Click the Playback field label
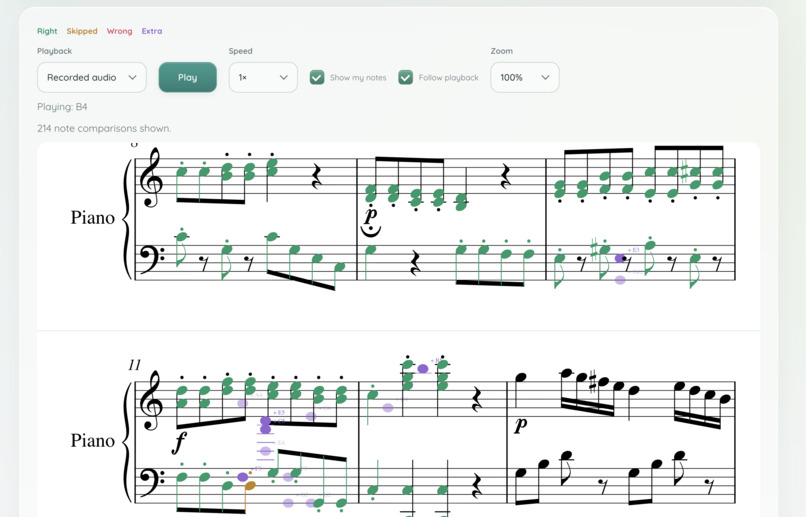Screen dimensions: 806x517 (x=54, y=51)
